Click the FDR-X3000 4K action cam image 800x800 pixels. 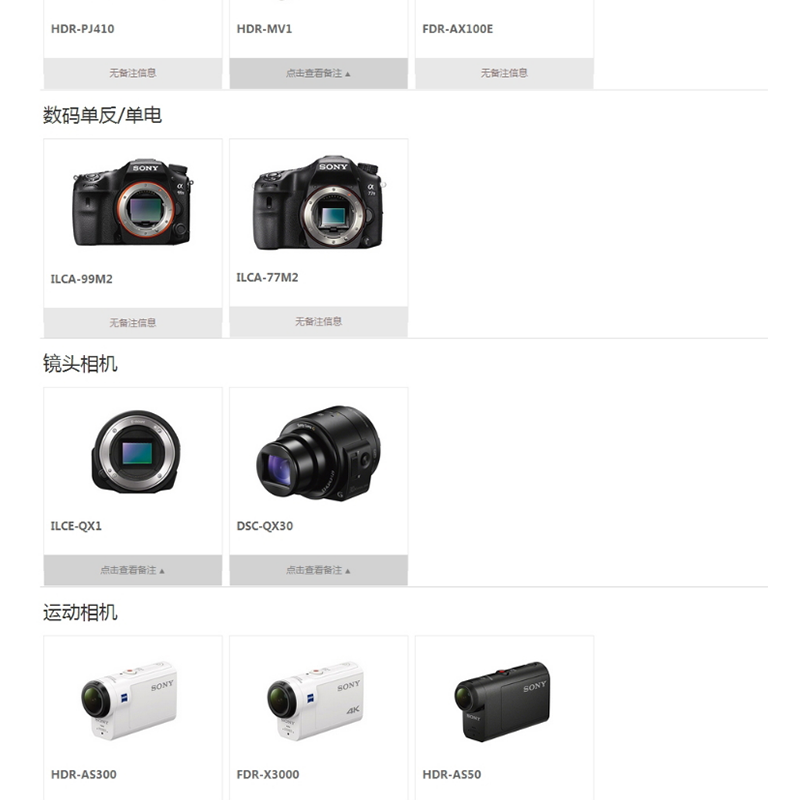tap(315, 701)
